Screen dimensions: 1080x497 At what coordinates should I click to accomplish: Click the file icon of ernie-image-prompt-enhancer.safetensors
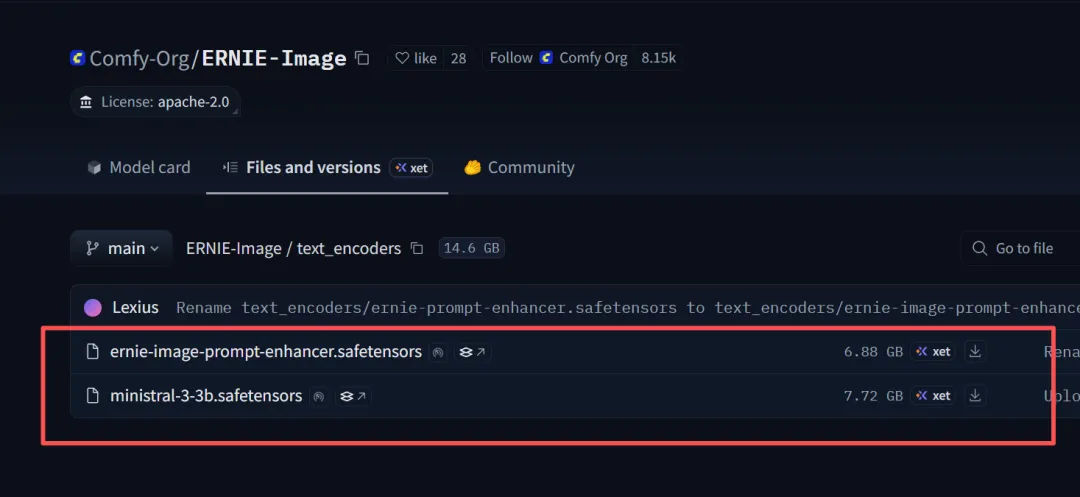(x=92, y=352)
